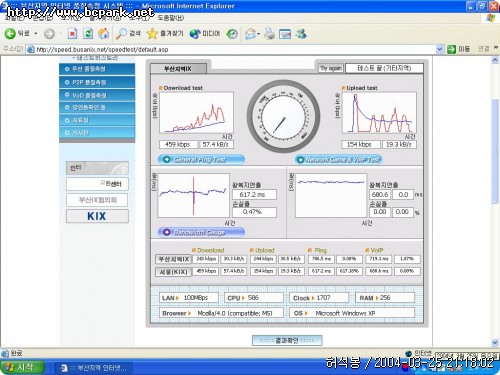Open the 미디어 media pane
Screen dimensions: 500x375
[205, 34]
